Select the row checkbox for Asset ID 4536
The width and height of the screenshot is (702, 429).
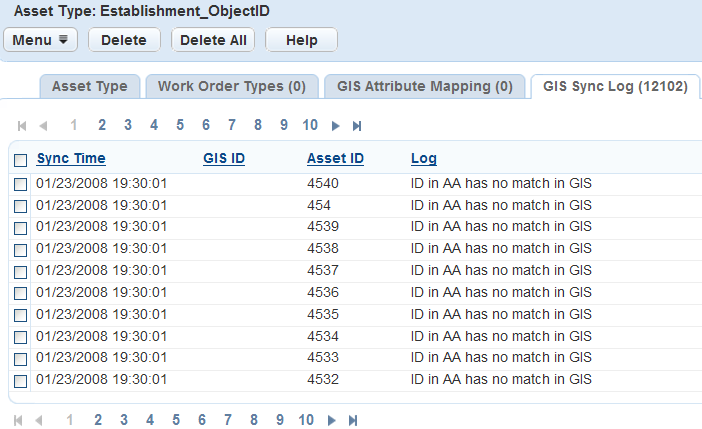pos(21,293)
